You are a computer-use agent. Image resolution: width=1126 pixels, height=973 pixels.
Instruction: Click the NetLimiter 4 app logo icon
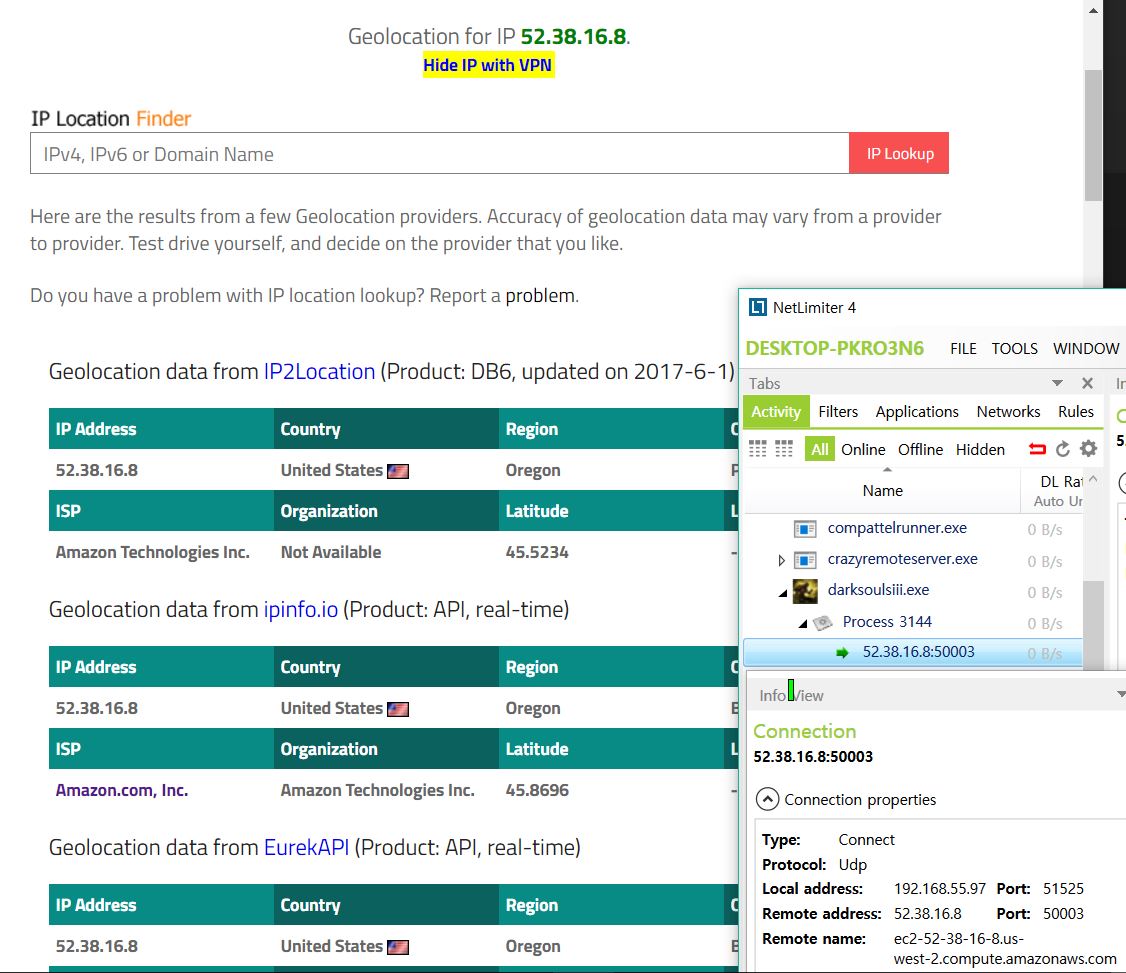point(758,307)
